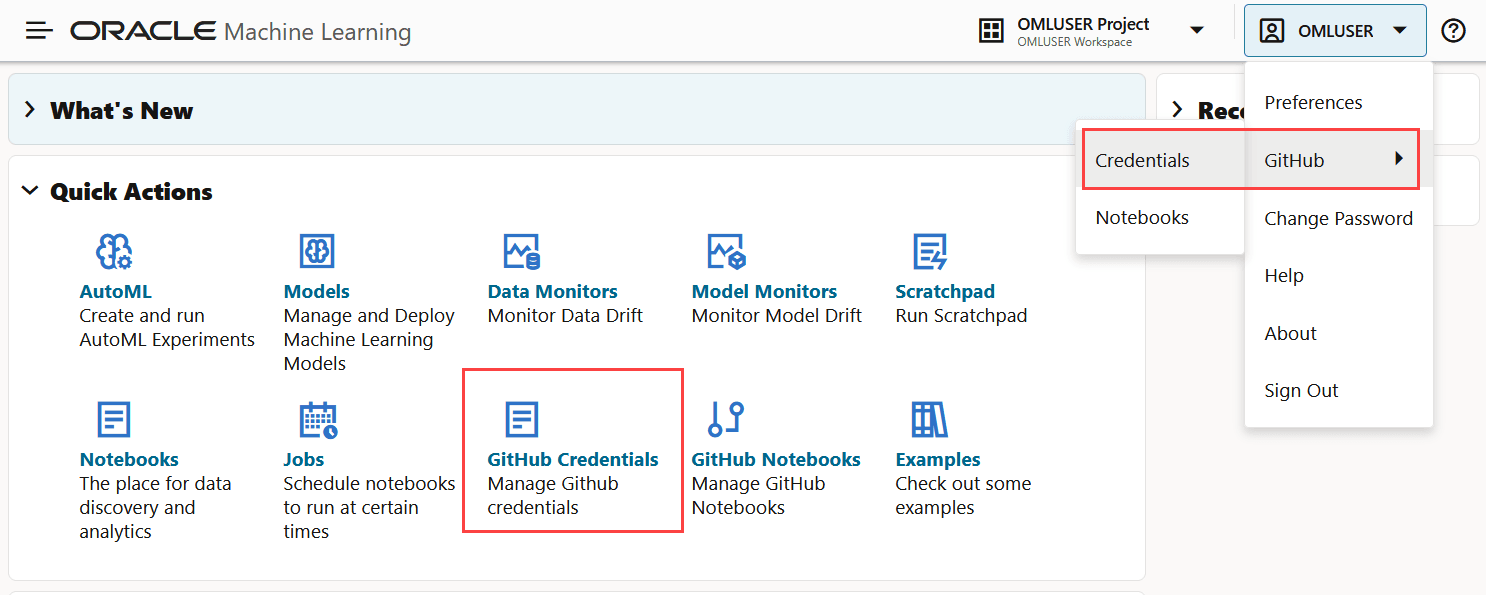Toggle the OMLUSER user menu arrow

click(x=1400, y=31)
